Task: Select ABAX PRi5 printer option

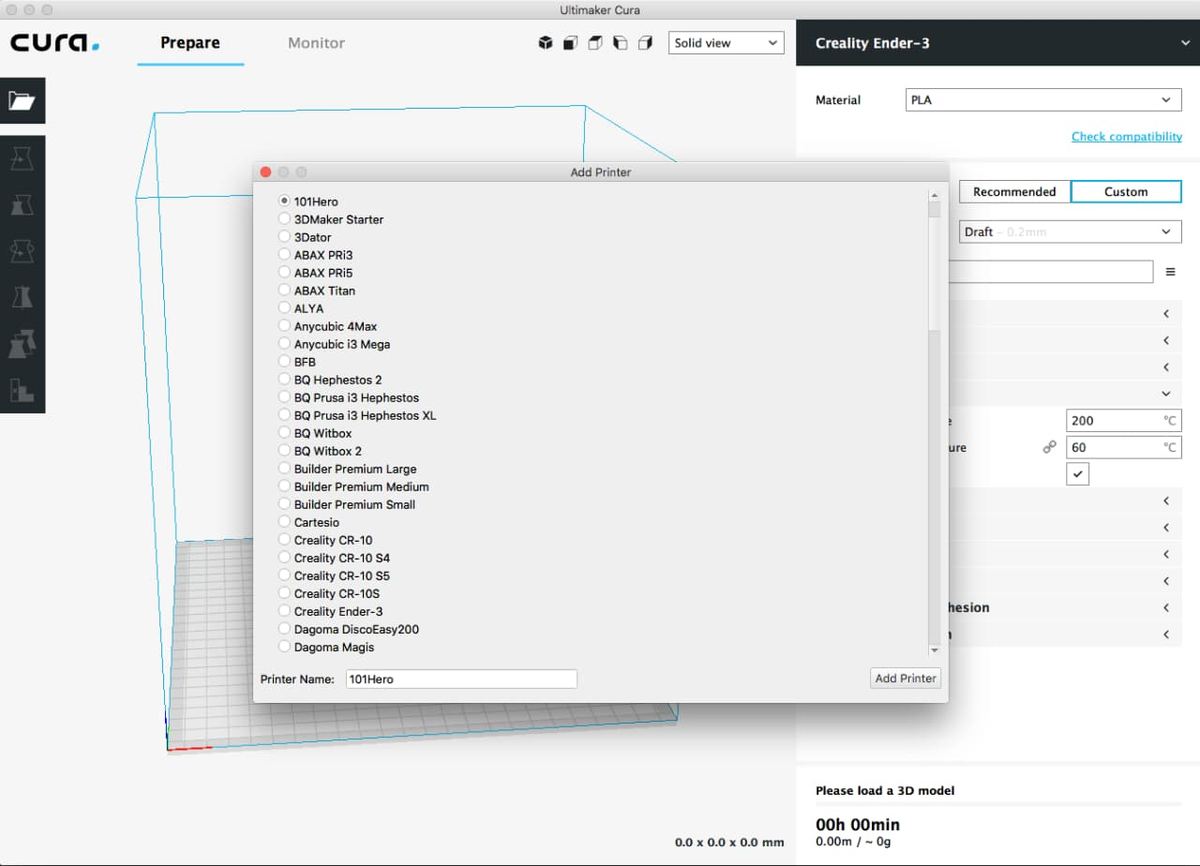Action: coord(316,272)
